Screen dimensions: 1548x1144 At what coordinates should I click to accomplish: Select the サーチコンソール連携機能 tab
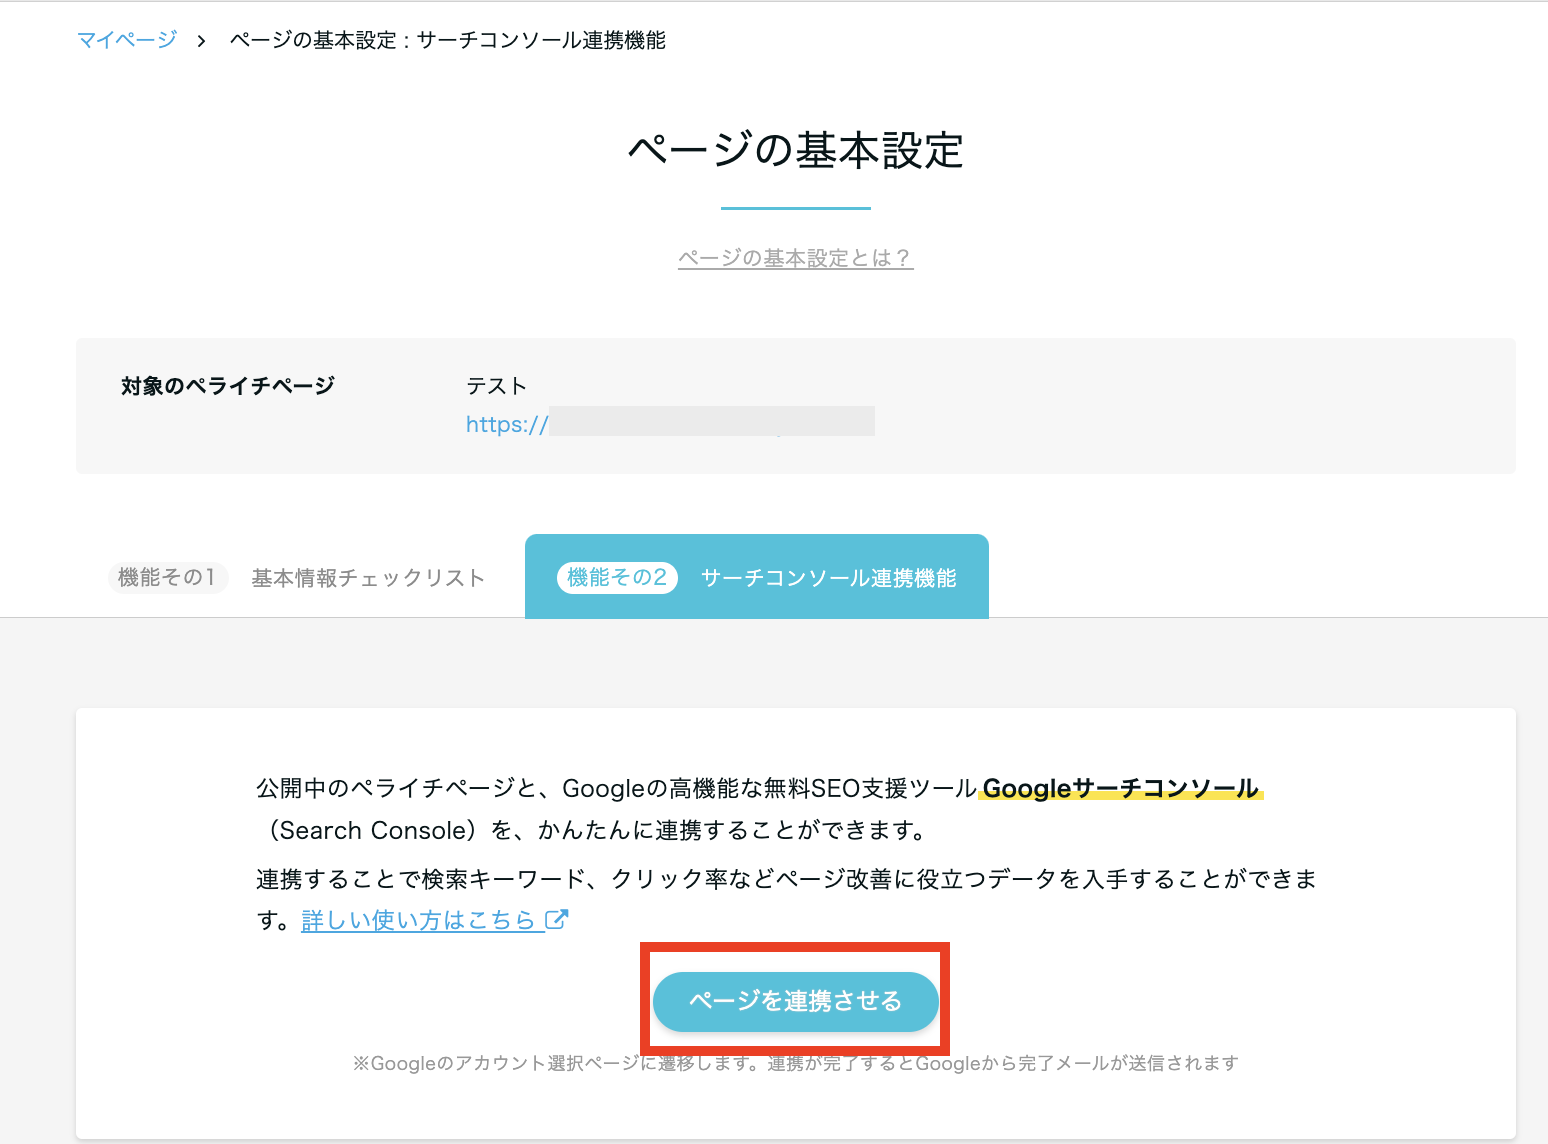757,577
